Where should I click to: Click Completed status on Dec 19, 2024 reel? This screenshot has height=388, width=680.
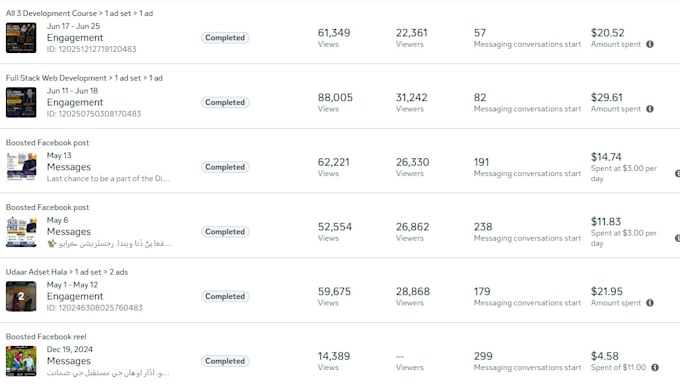tap(225, 361)
